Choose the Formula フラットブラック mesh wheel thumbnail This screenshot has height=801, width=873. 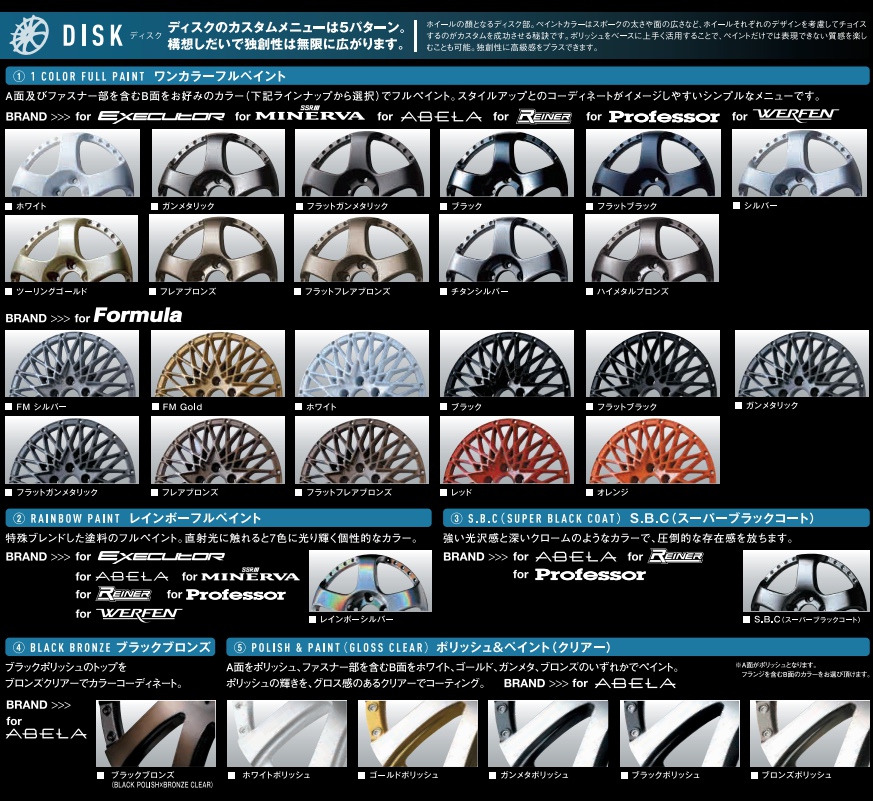(653, 363)
